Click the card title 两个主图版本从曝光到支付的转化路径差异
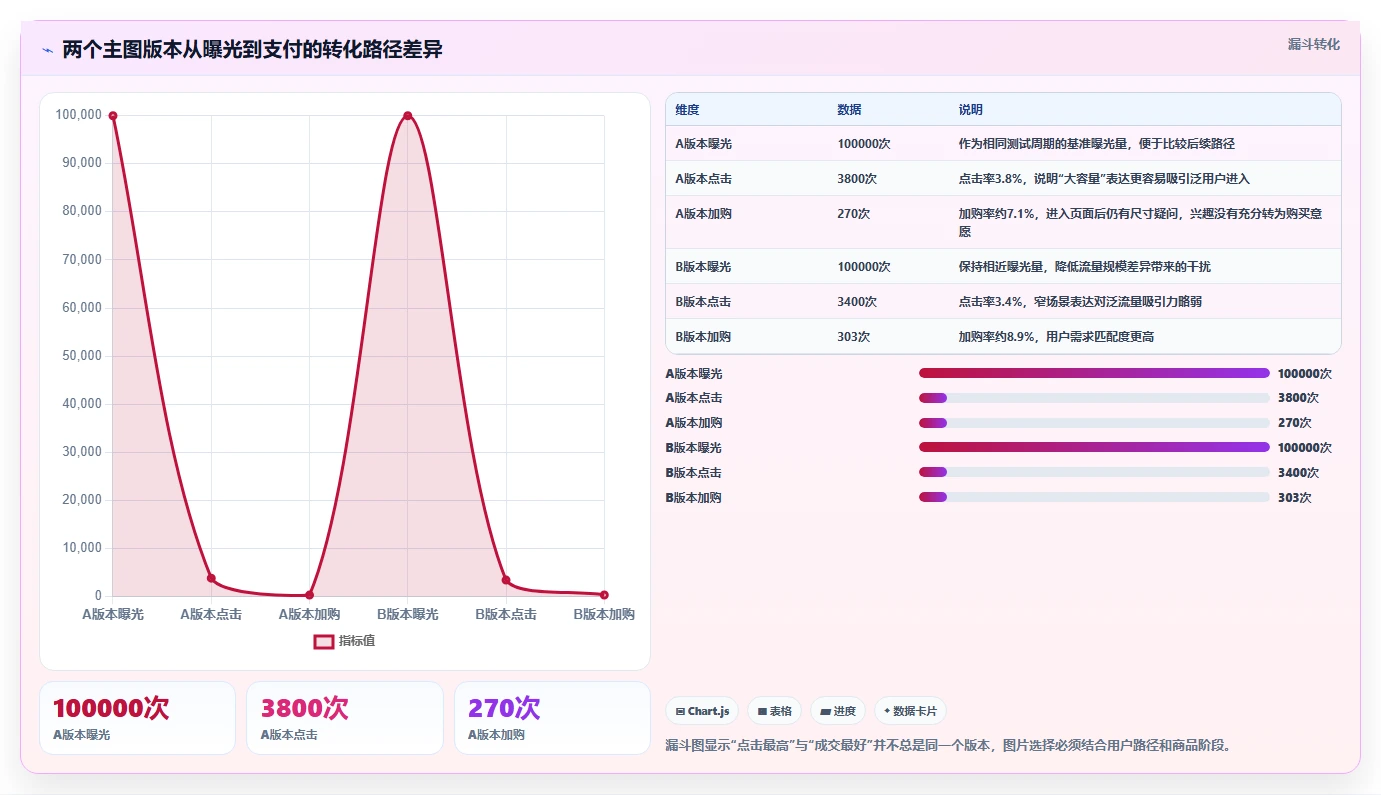Screen dimensions: 1381x795 click(x=252, y=50)
